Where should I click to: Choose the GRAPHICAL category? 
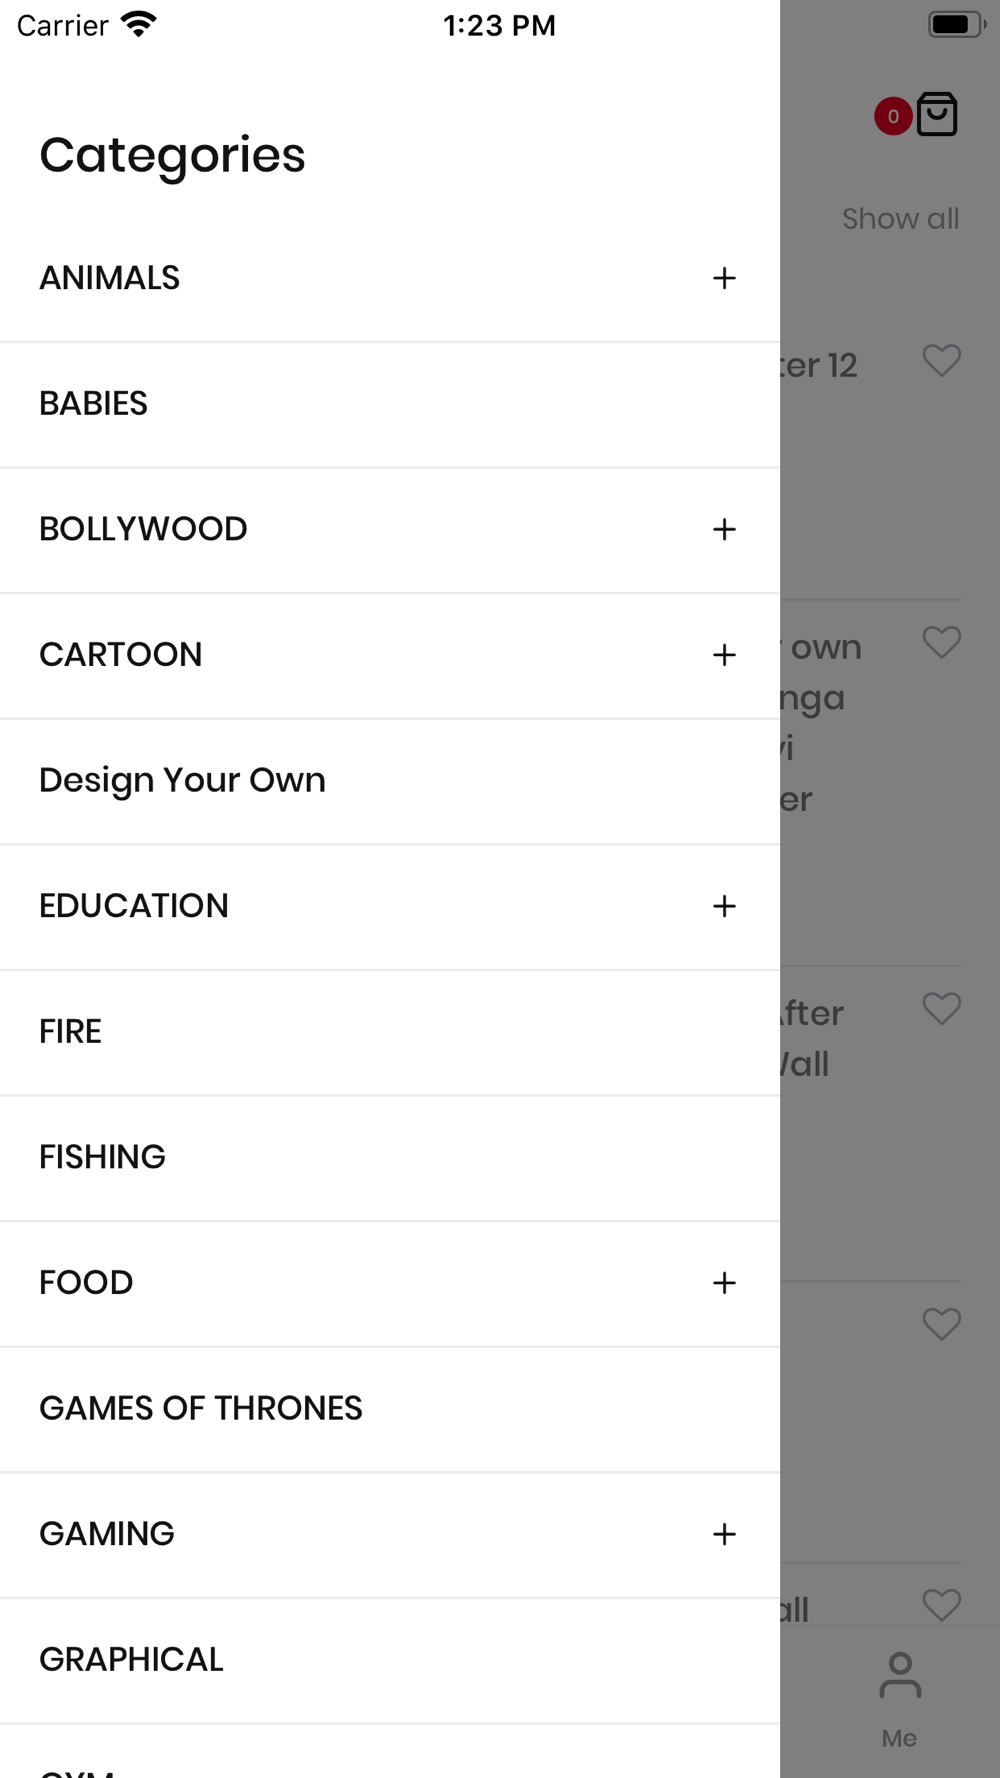[390, 1660]
